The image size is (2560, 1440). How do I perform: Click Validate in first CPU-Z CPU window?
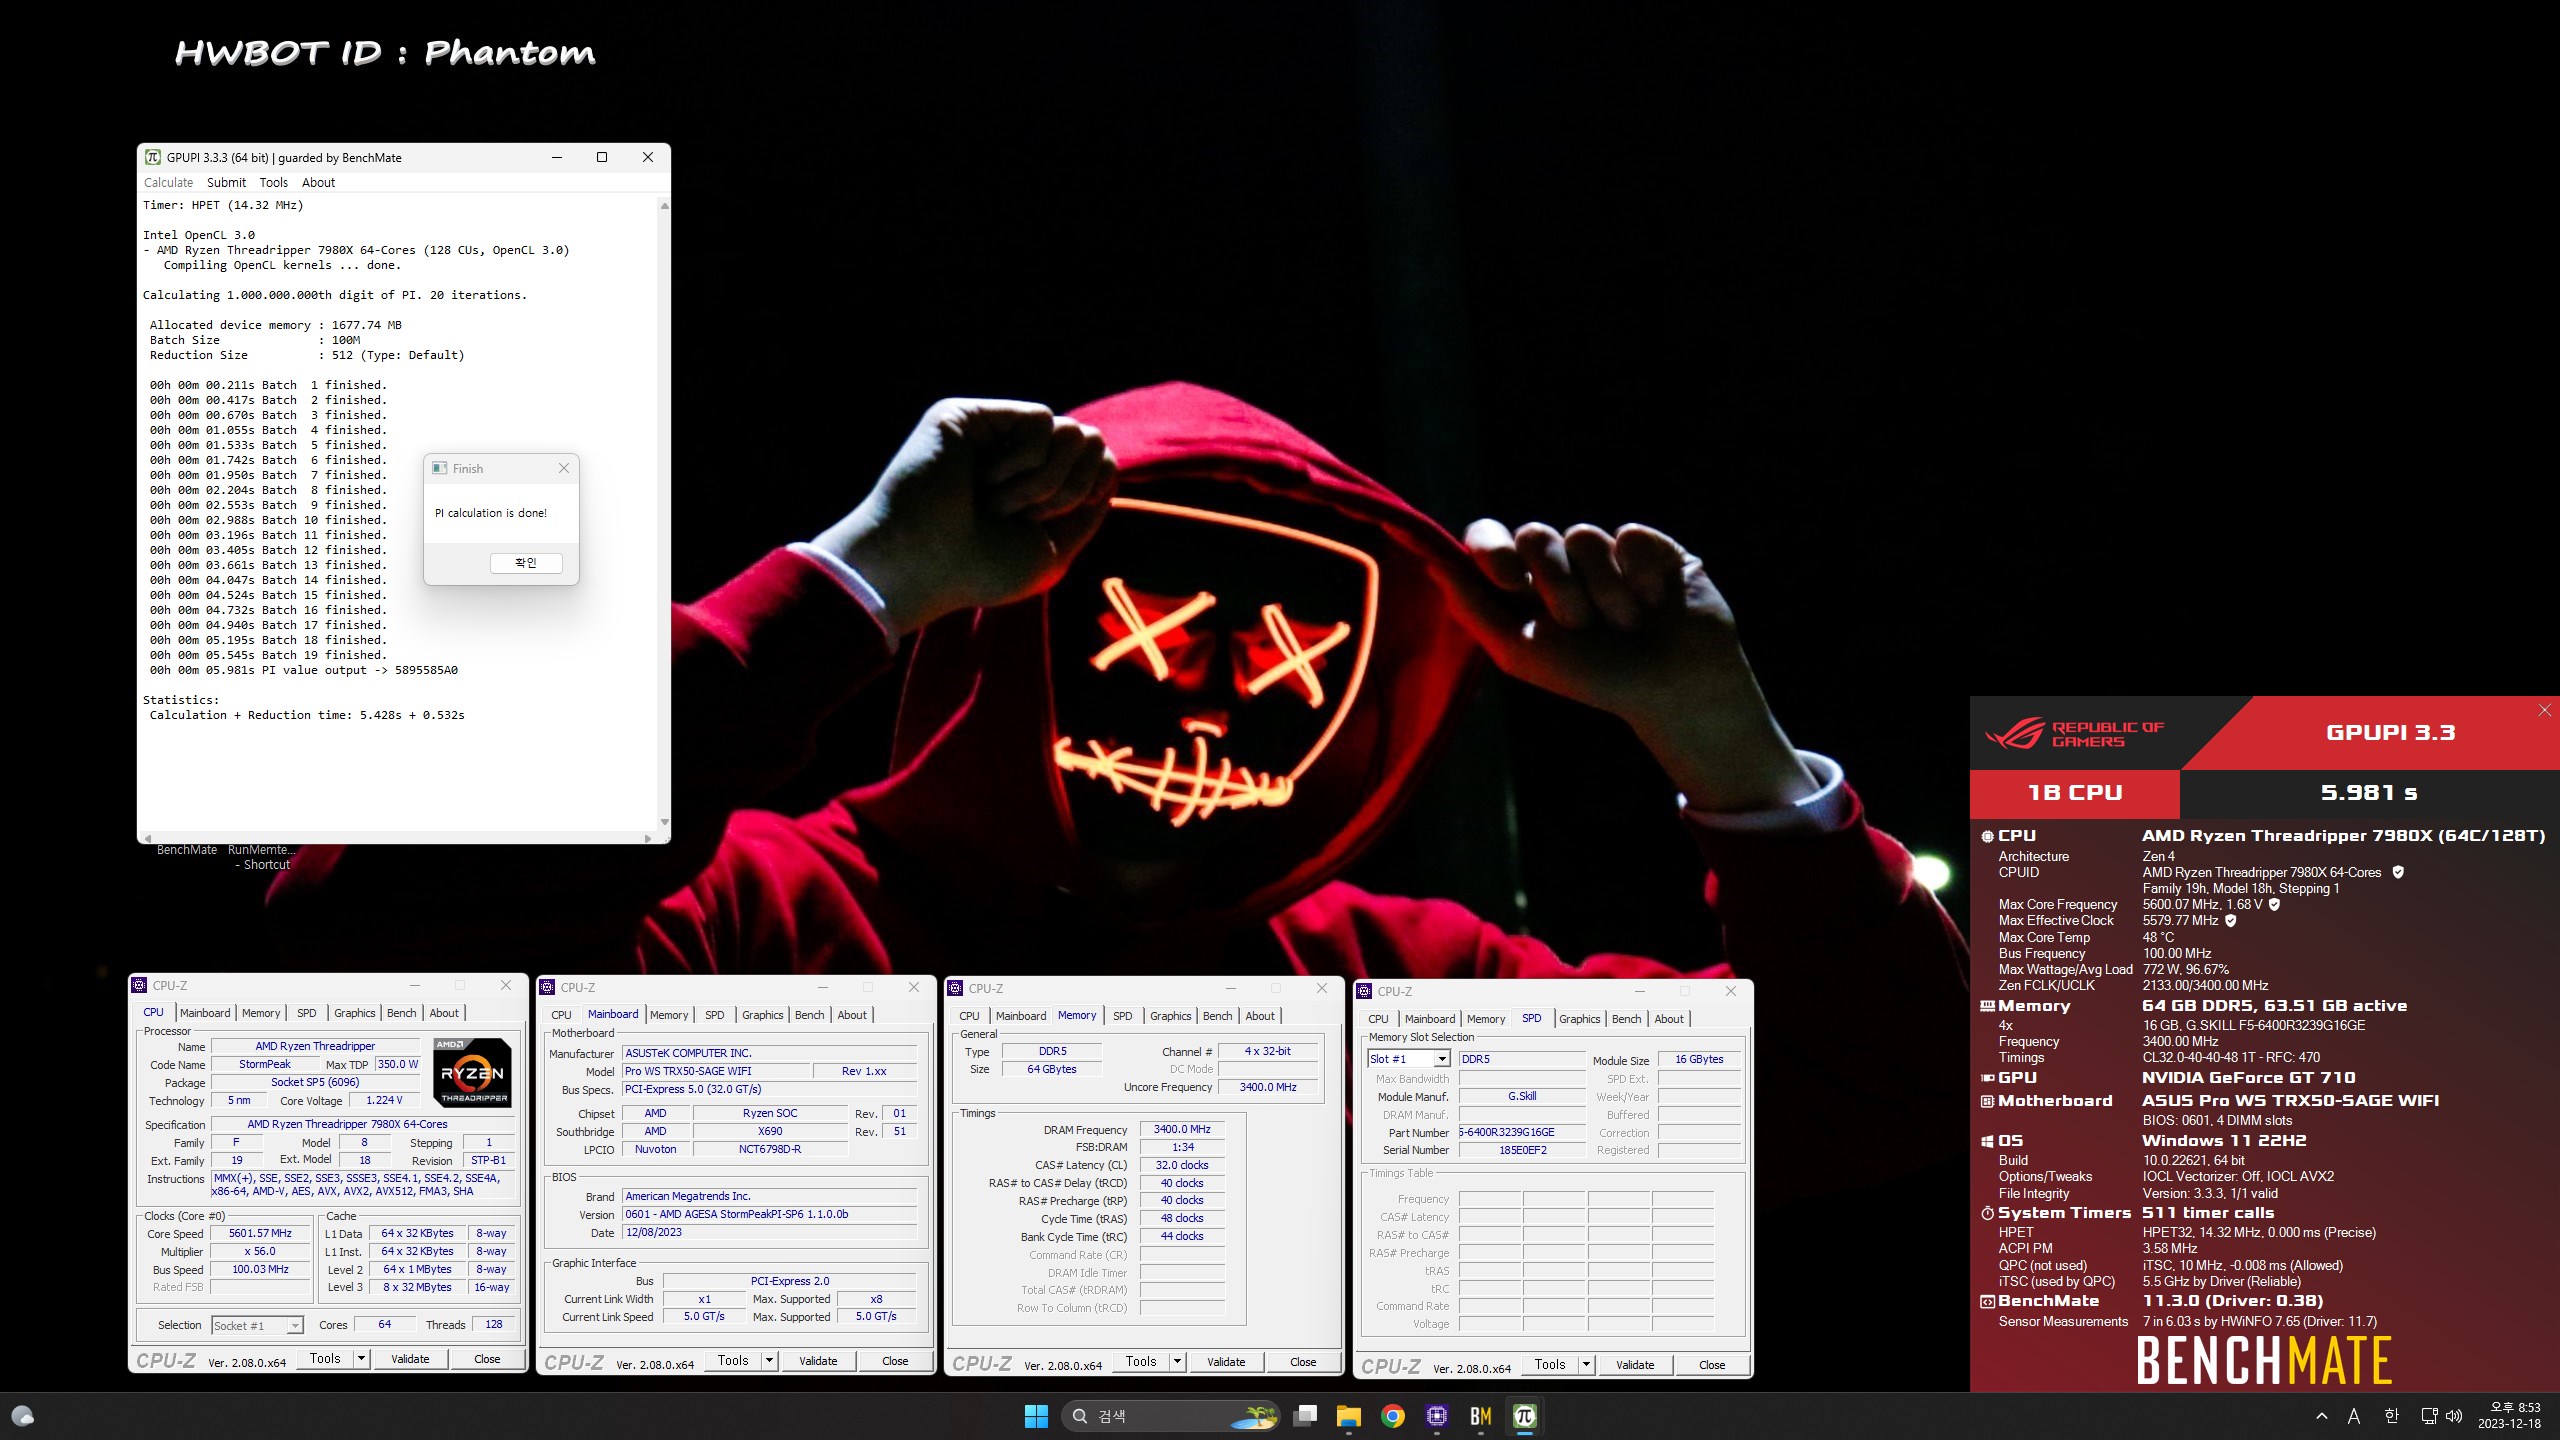point(410,1359)
